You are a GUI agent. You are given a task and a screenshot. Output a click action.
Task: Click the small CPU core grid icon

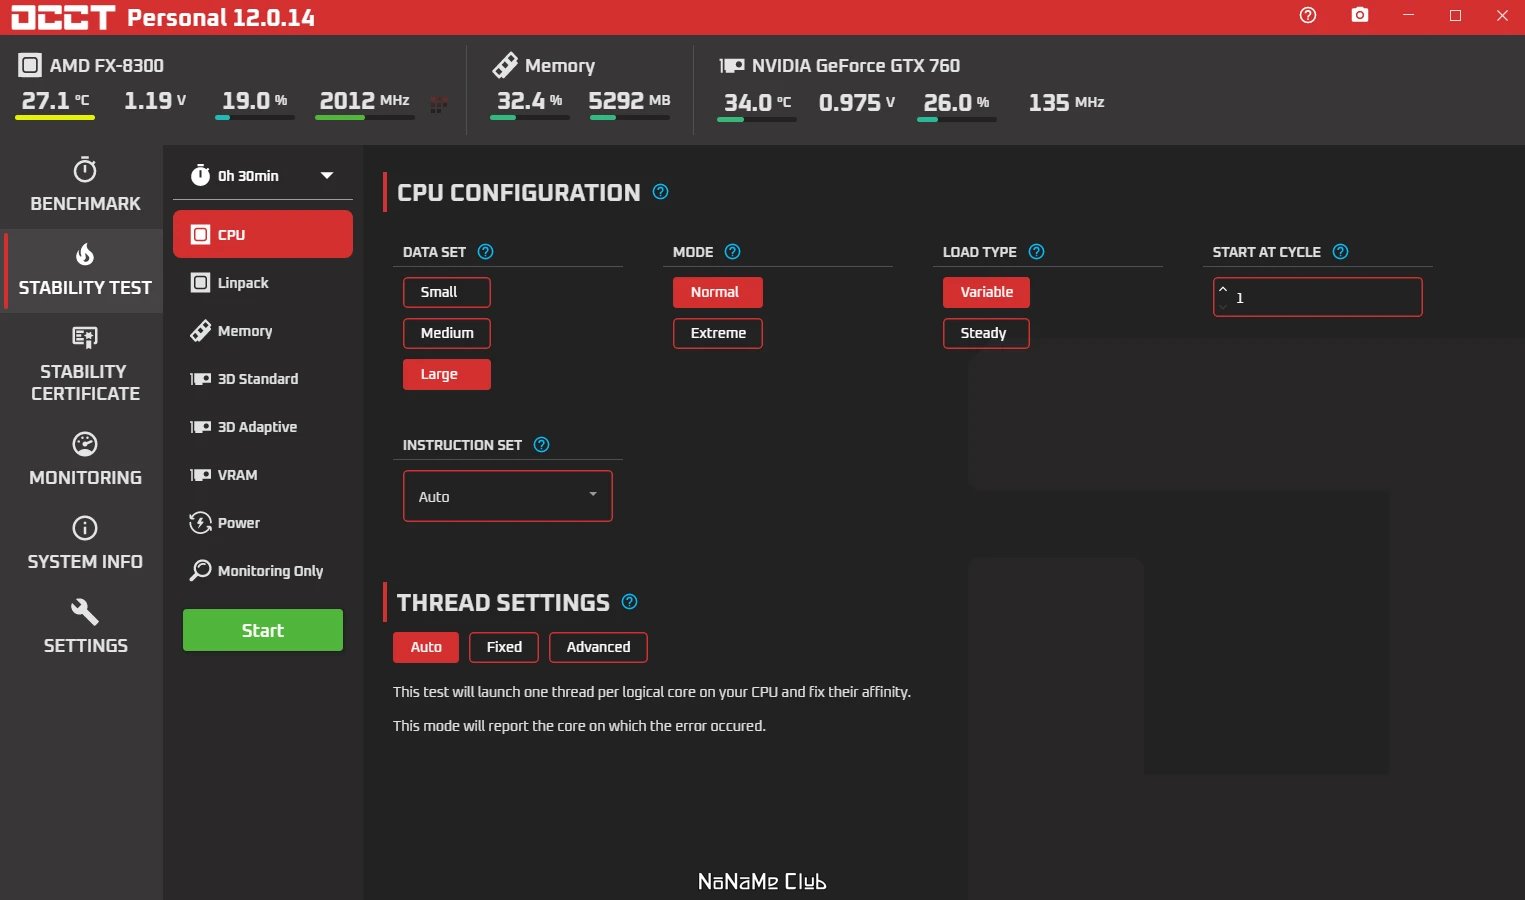[438, 104]
